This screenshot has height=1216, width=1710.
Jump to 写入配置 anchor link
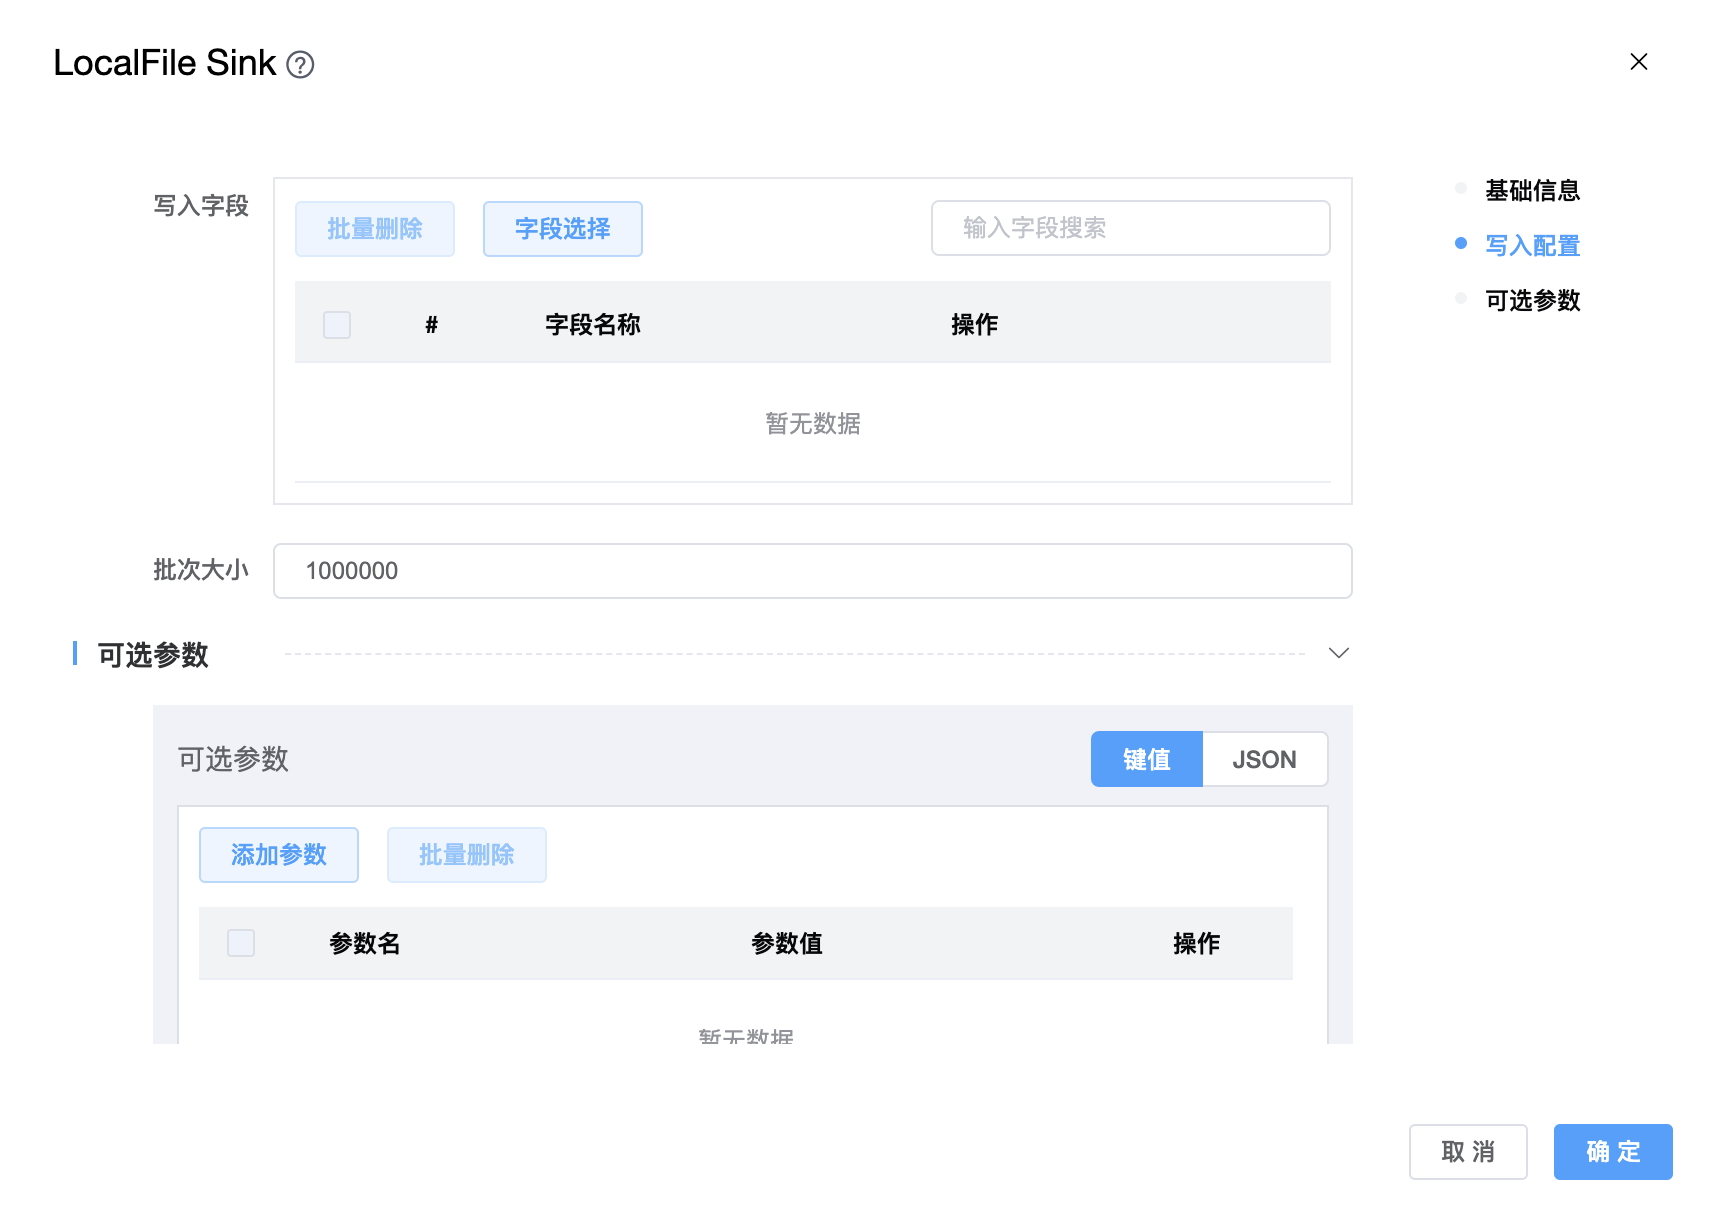[x=1532, y=245]
